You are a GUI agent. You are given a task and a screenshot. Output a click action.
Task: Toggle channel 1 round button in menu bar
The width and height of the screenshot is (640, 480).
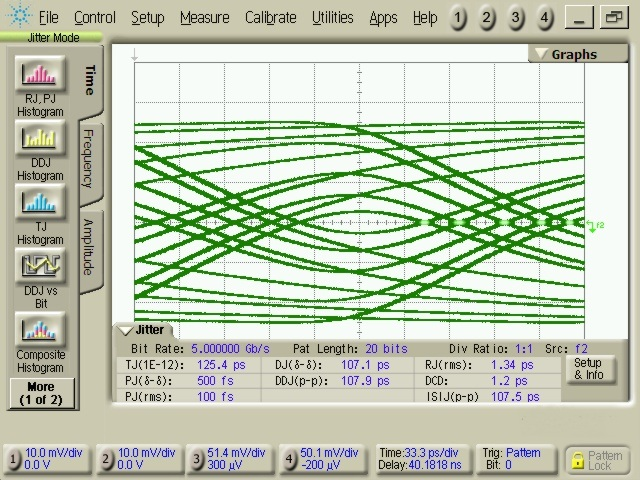click(x=458, y=18)
